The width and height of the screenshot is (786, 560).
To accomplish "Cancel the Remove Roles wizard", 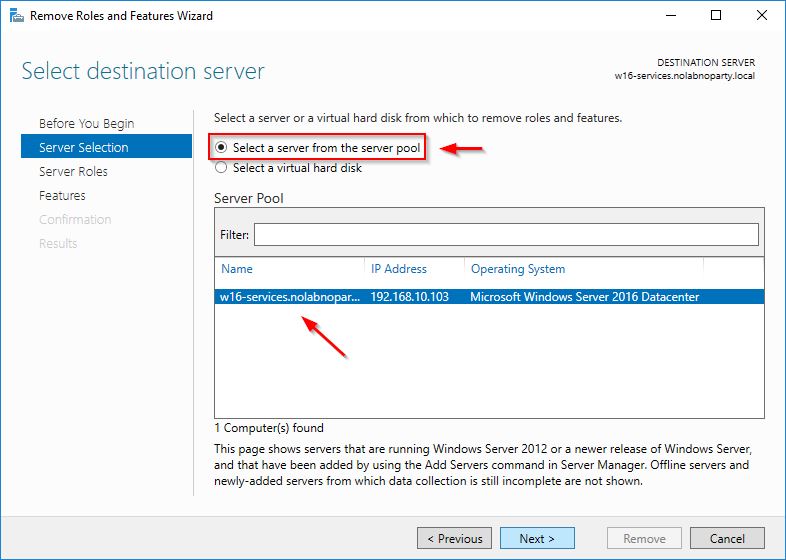I will tap(727, 538).
